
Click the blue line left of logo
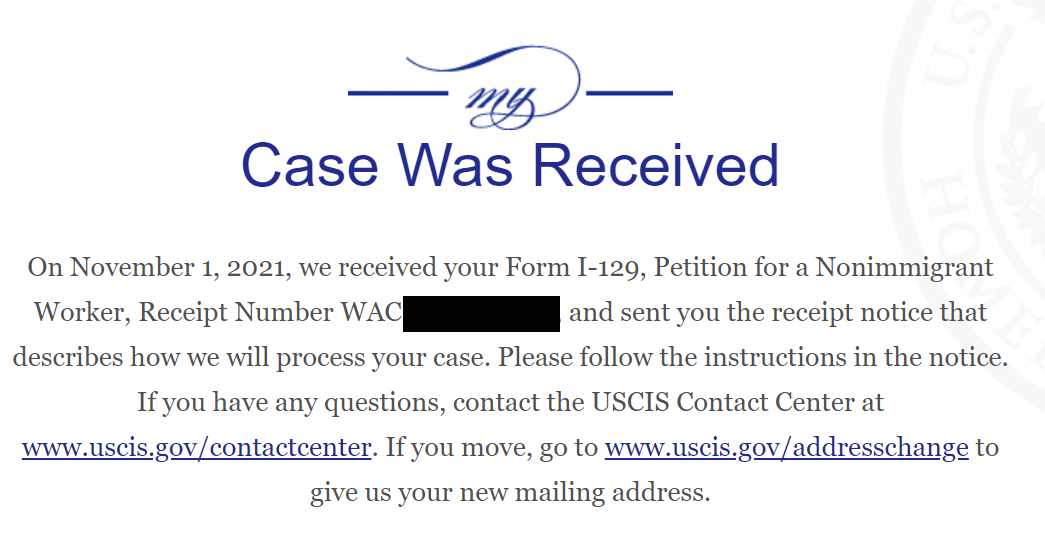[x=397, y=94]
